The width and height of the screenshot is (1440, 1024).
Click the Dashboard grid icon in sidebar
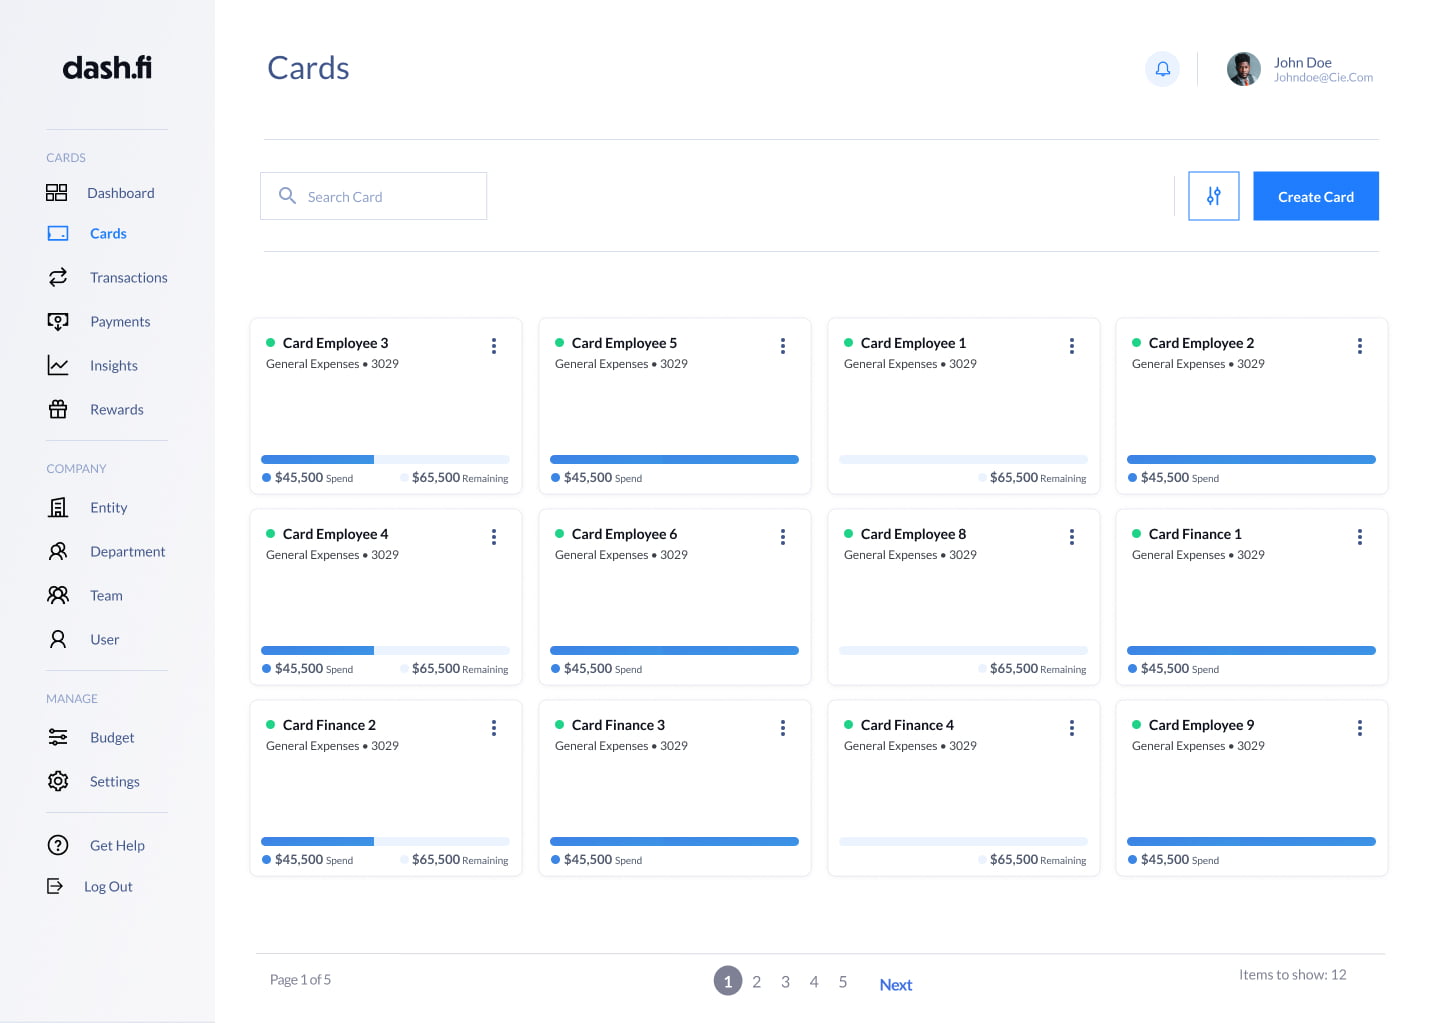57,193
